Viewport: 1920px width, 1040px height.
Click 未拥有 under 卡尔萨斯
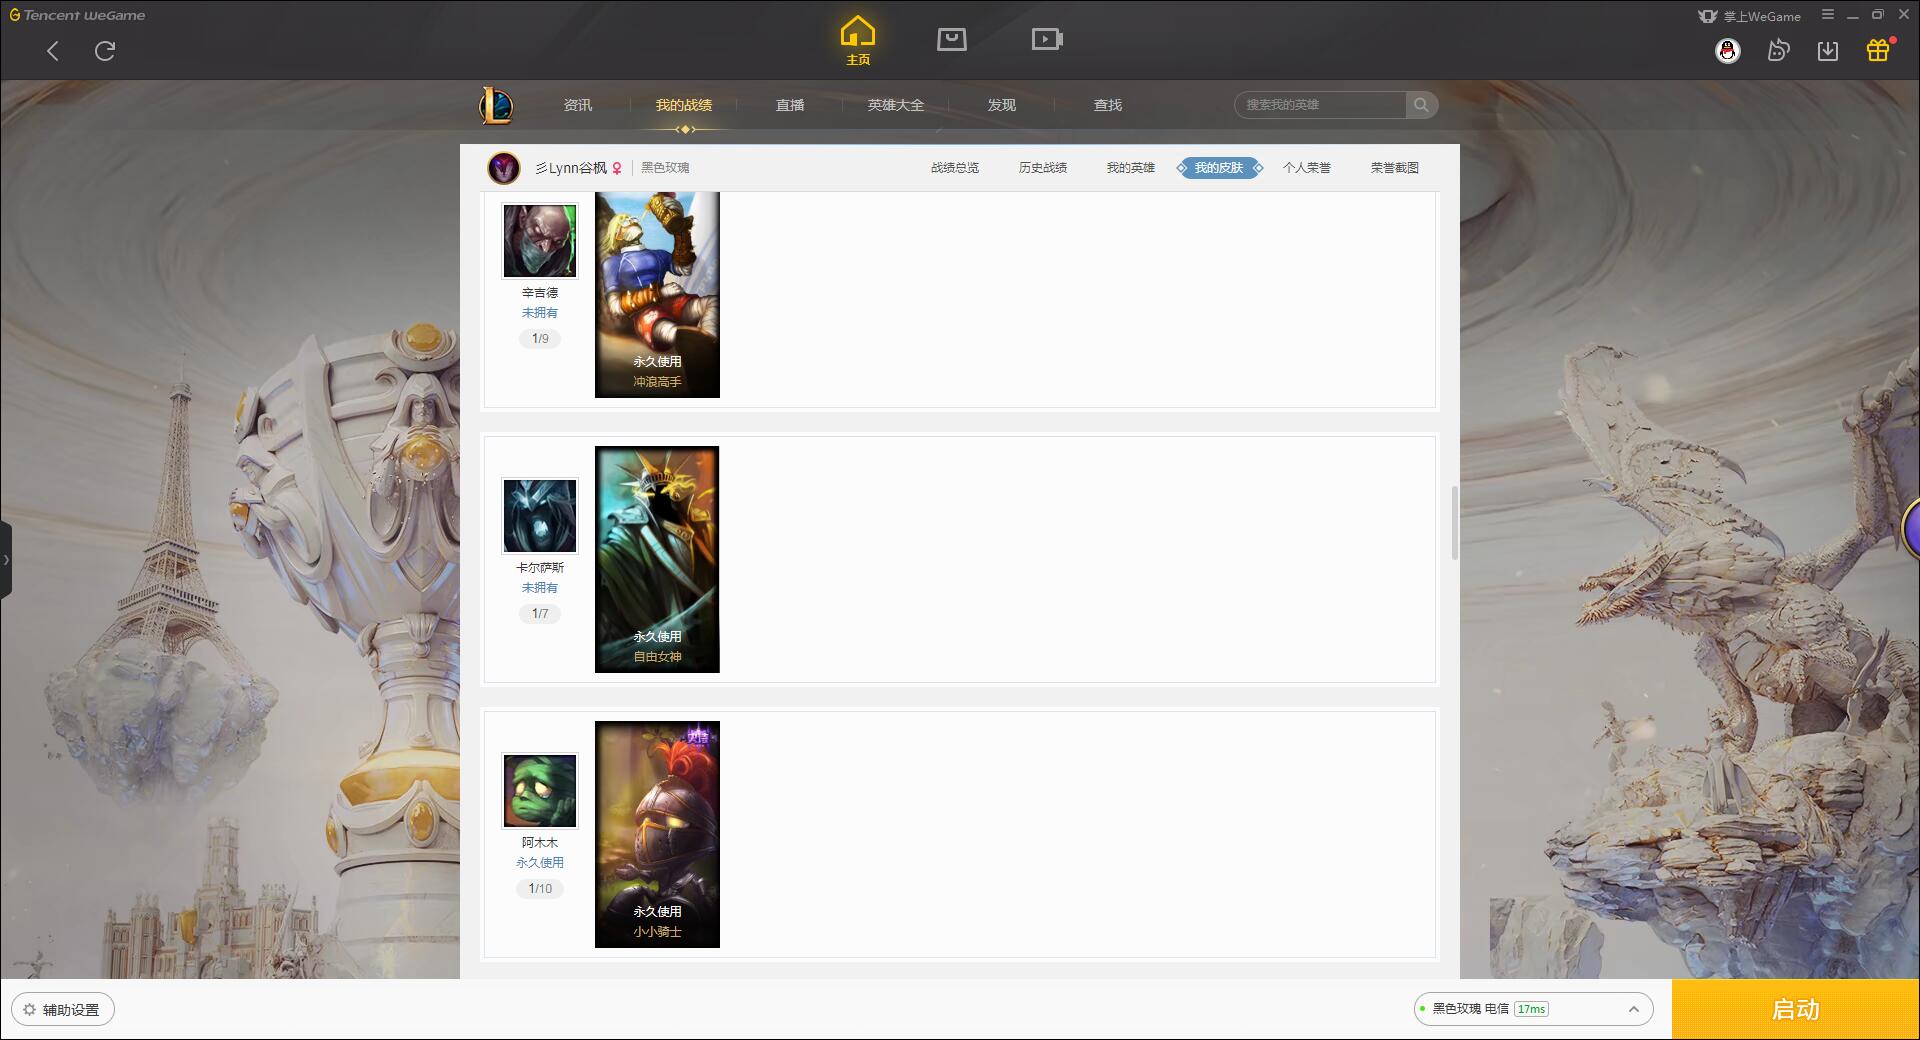point(540,588)
